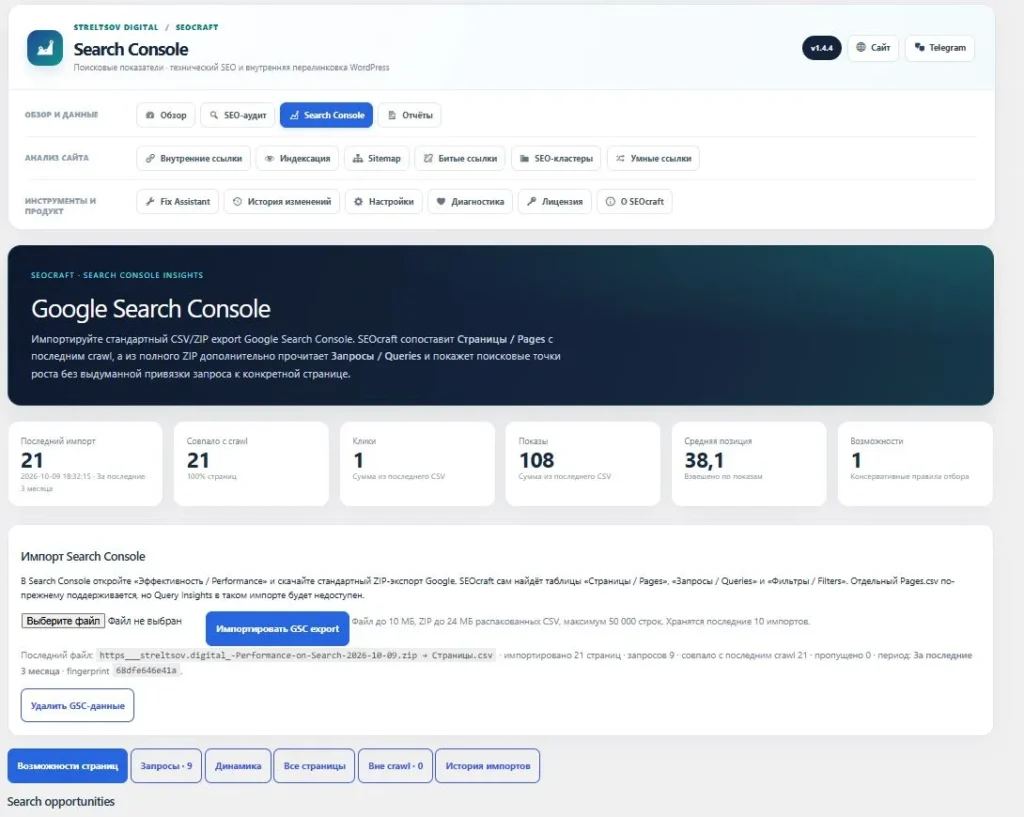Viewport: 1024px width, 817px height.
Task: Open the Сайт website link
Action: pos(873,48)
